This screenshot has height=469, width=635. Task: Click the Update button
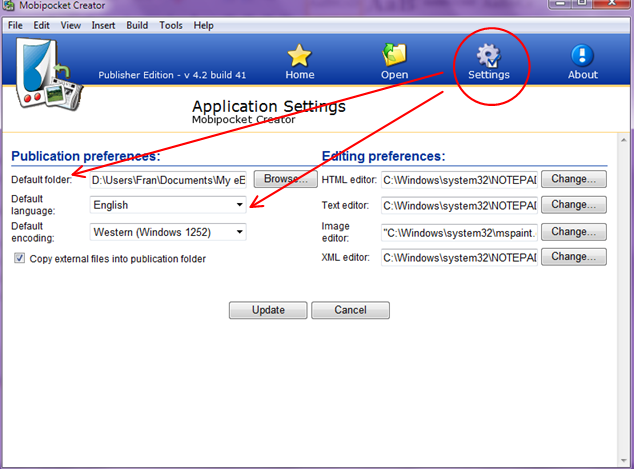(x=268, y=310)
